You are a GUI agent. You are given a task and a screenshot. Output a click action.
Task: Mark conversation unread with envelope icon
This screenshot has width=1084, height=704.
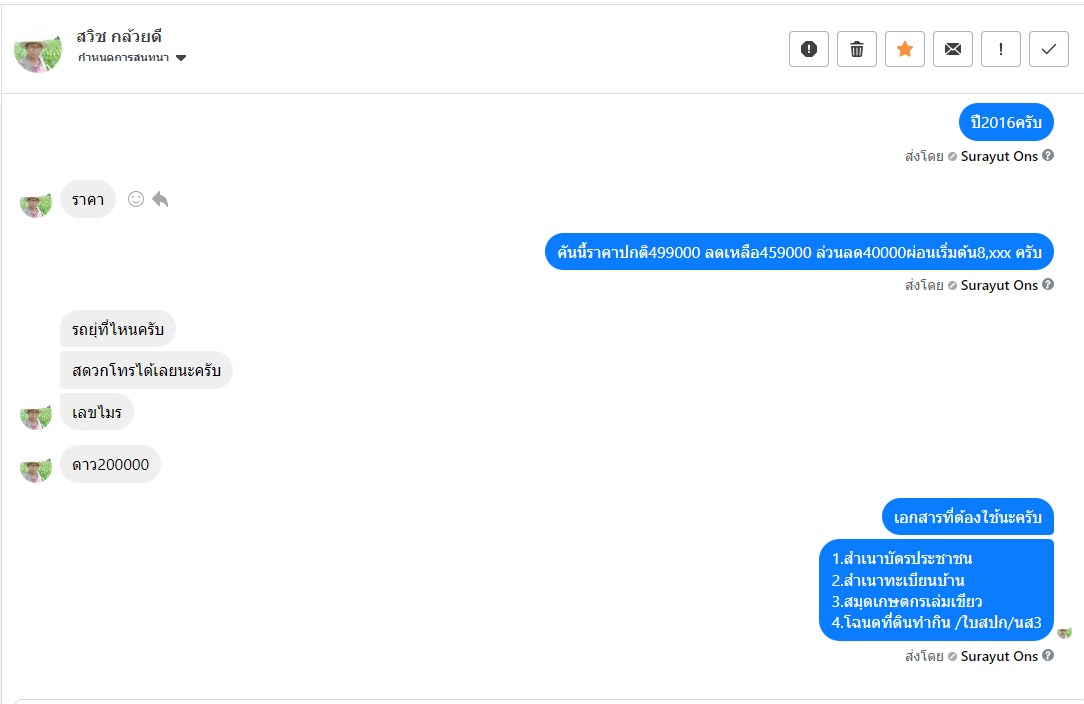tap(953, 49)
